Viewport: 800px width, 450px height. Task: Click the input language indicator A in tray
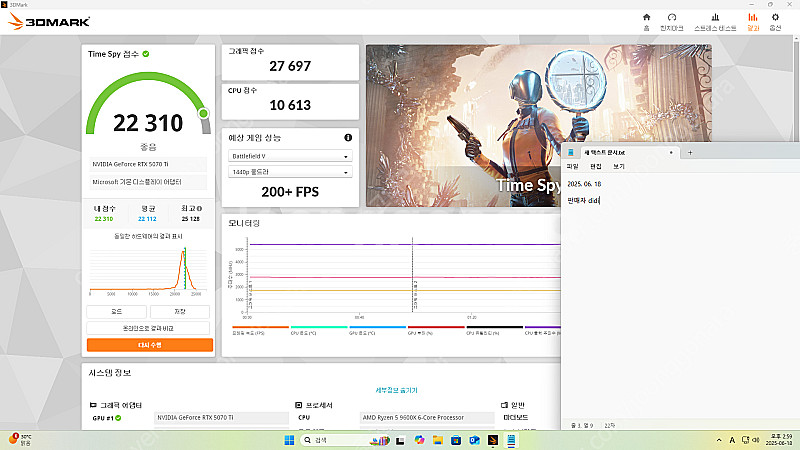tap(732, 440)
